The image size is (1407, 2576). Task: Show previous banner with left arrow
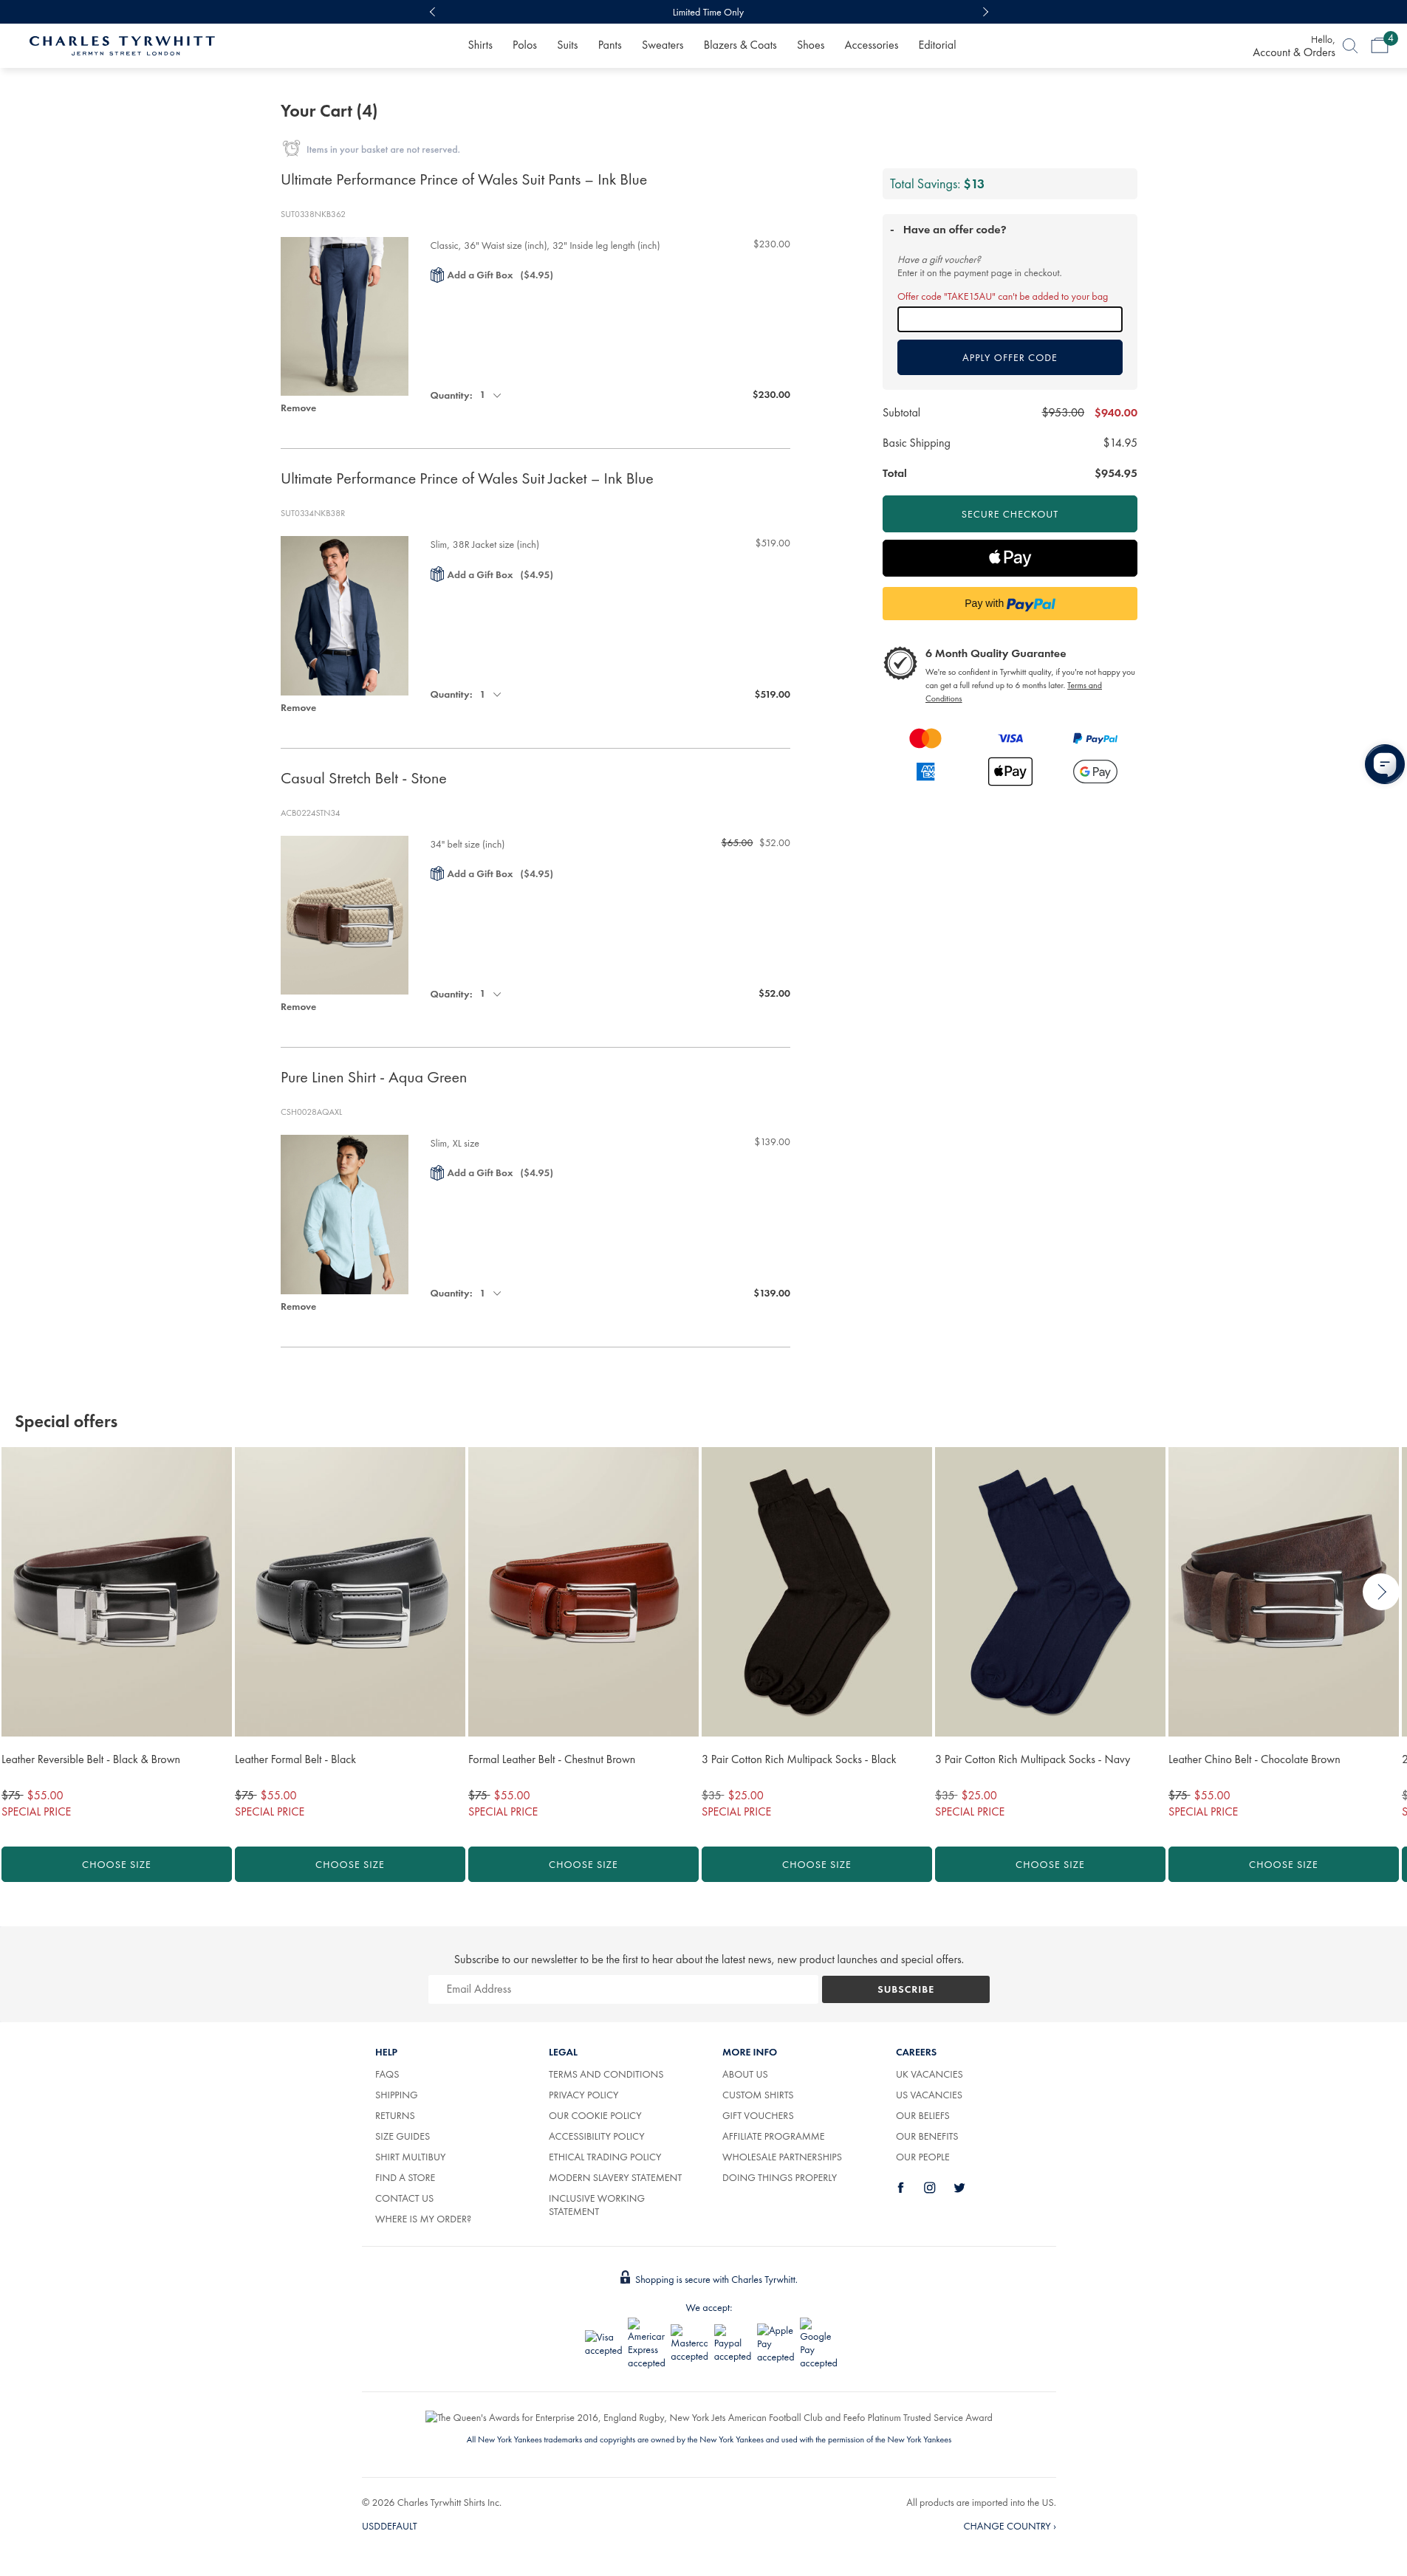(432, 12)
